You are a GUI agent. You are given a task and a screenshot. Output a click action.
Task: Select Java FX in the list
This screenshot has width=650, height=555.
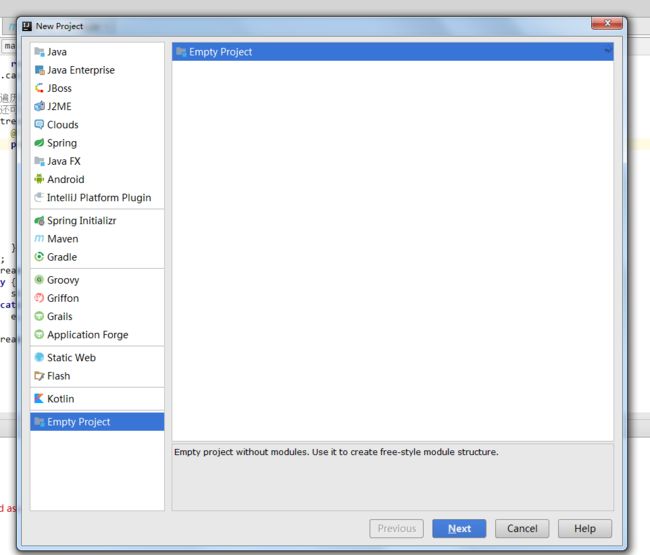coord(97,161)
